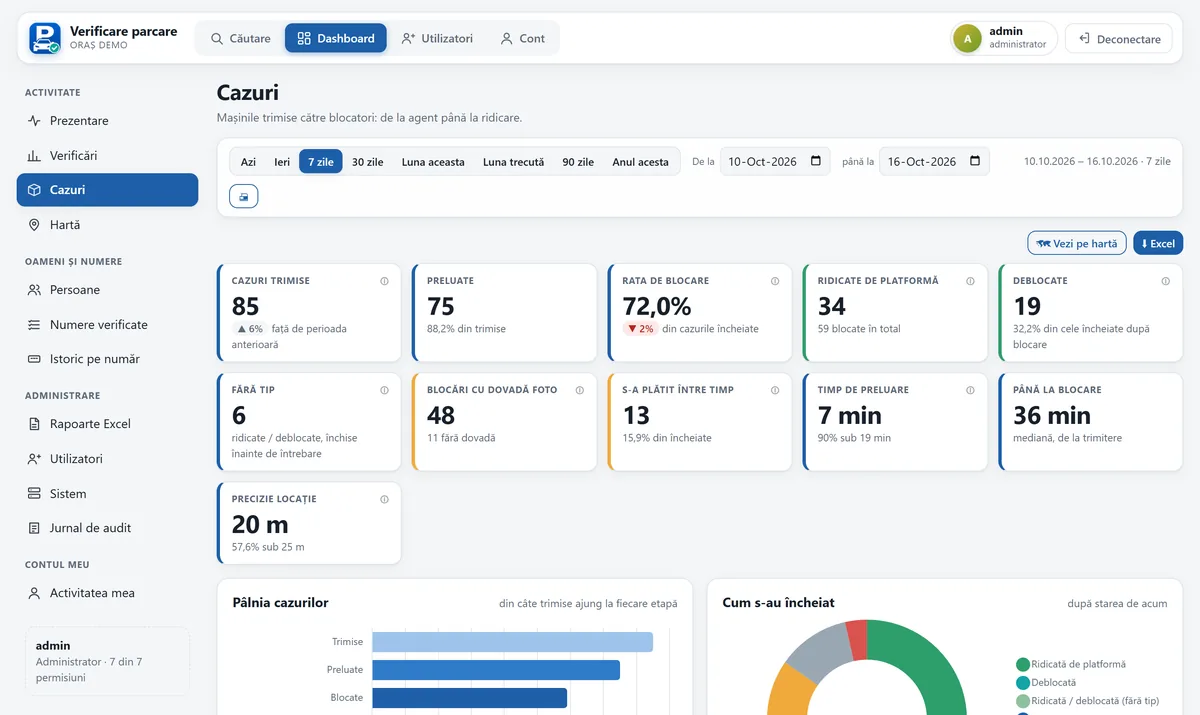Viewport: 1200px width, 715px height.
Task: Select the 90 zile period filter
Action: click(578, 162)
